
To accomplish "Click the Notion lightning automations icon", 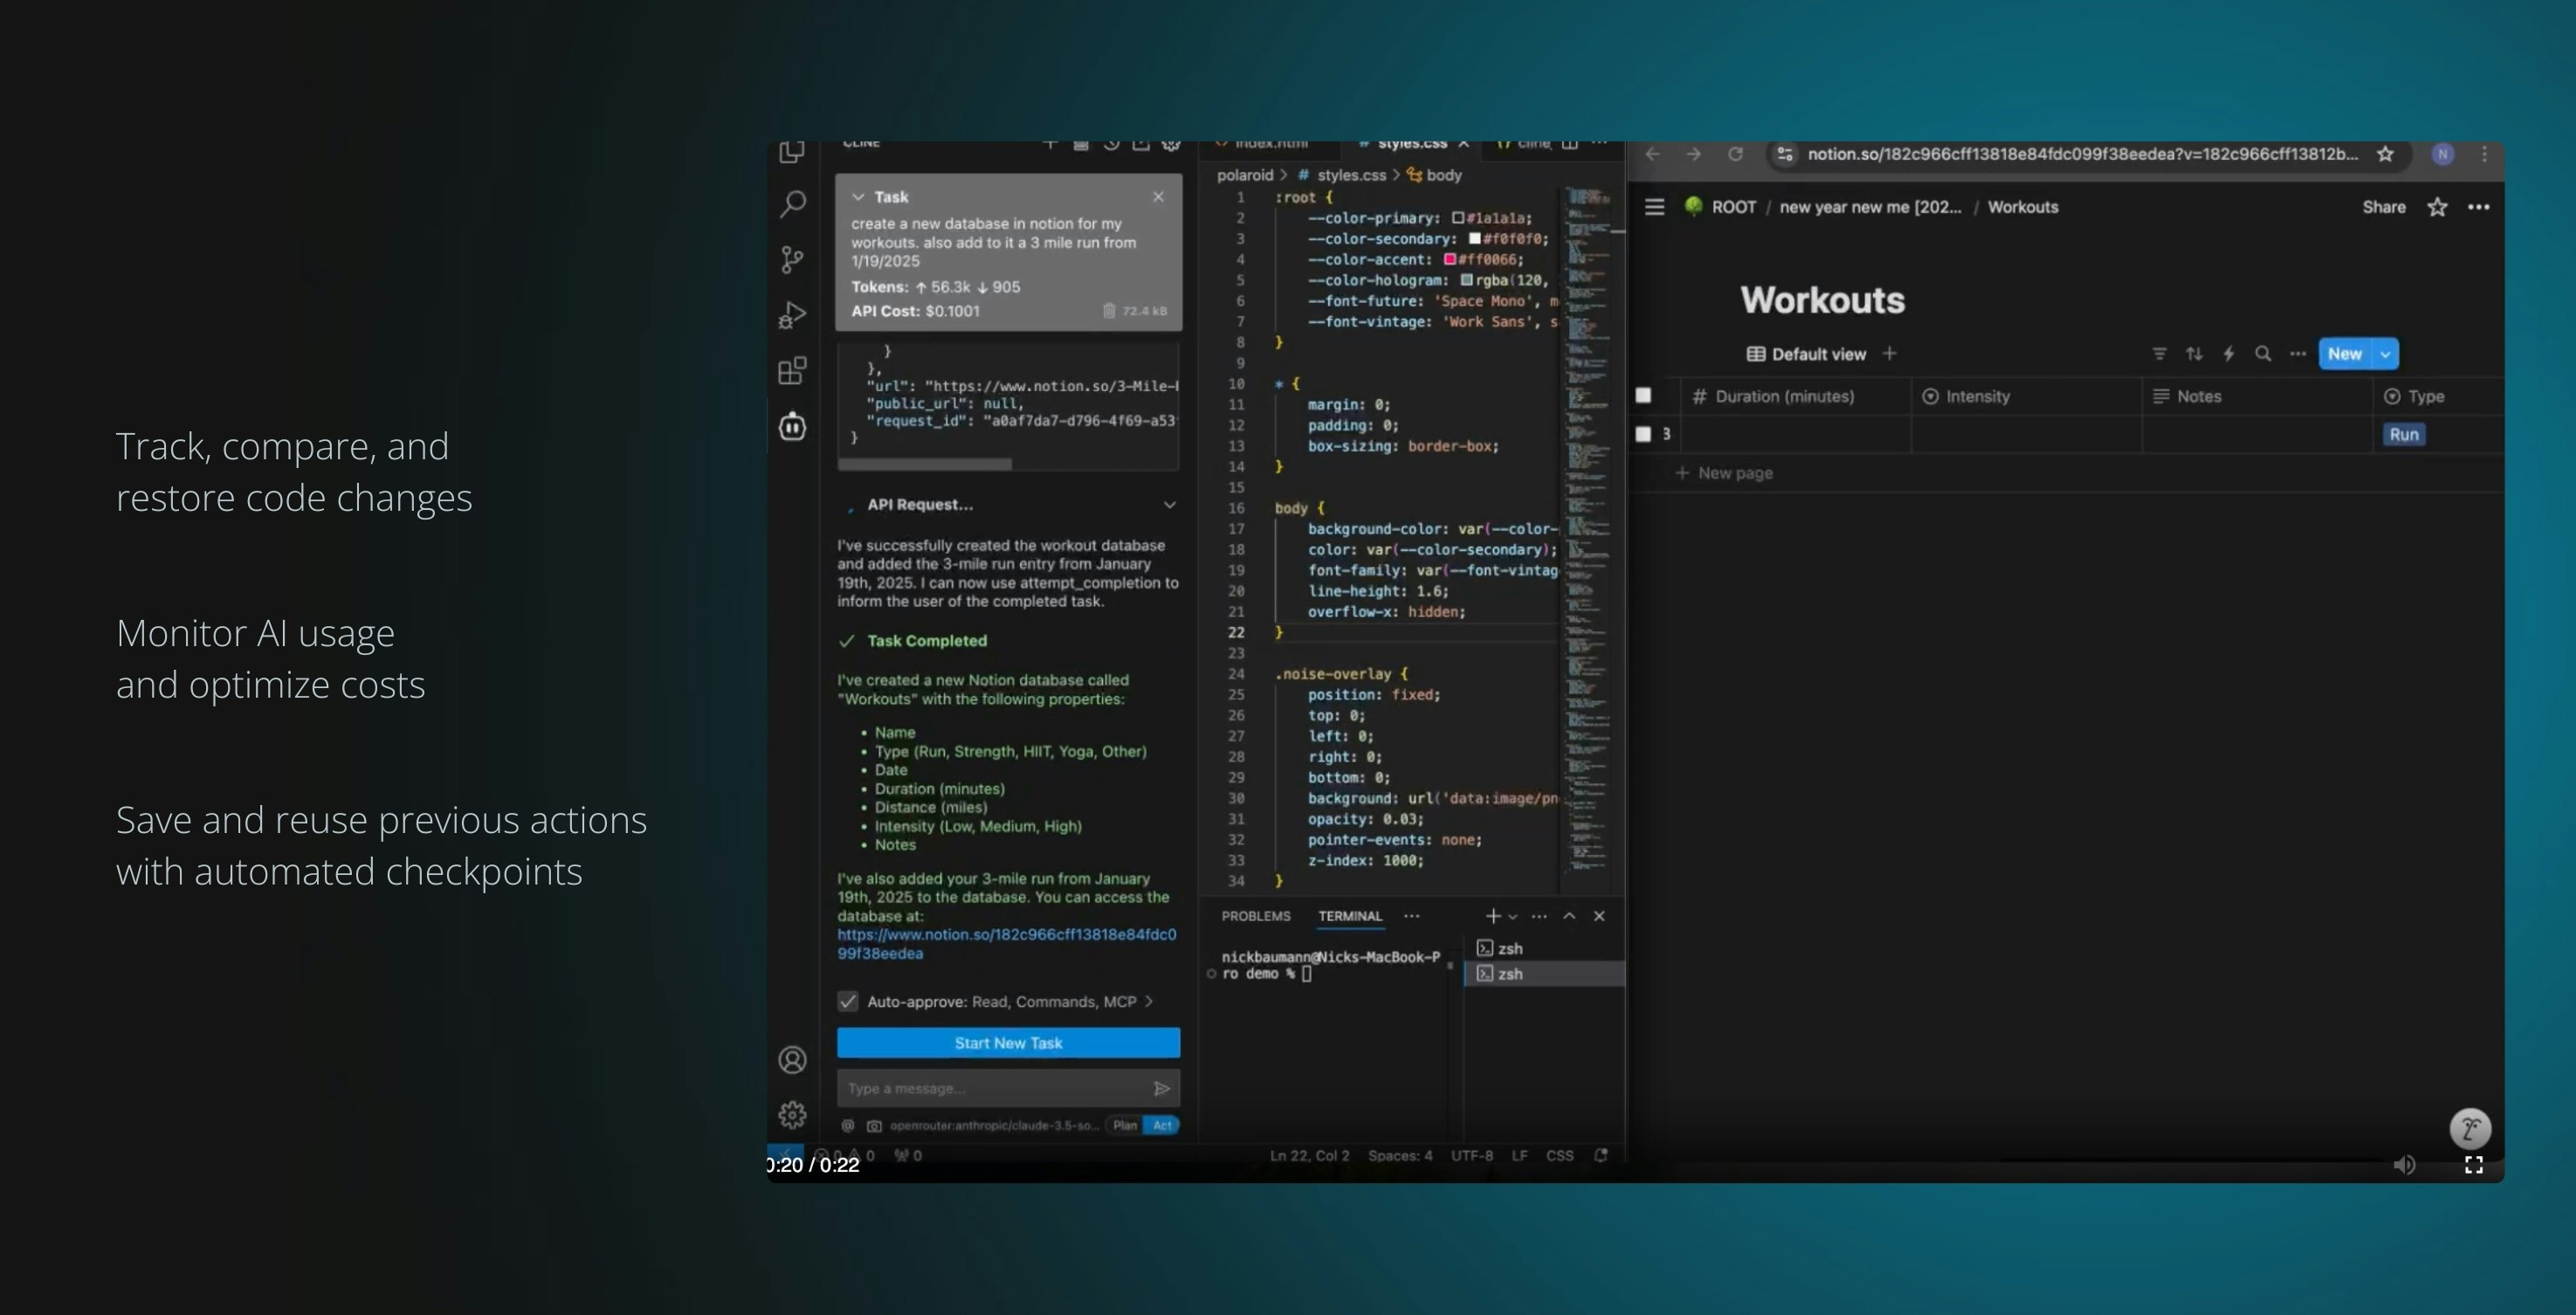I will point(2228,354).
